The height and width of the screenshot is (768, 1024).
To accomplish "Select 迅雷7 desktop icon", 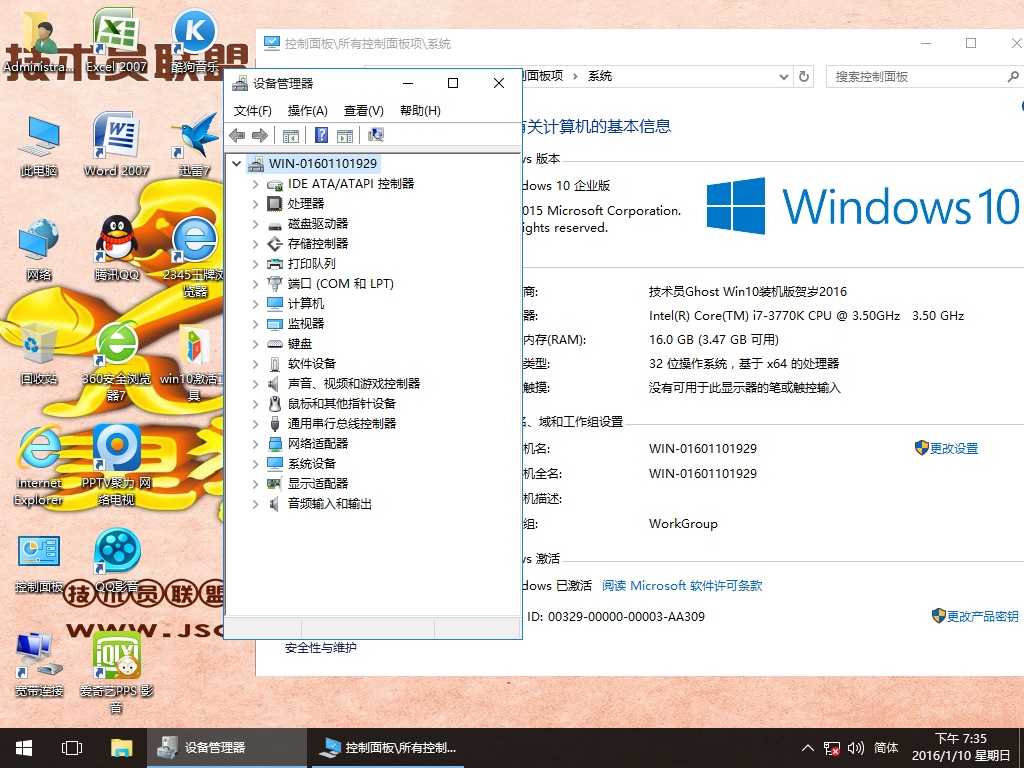I will (195, 144).
